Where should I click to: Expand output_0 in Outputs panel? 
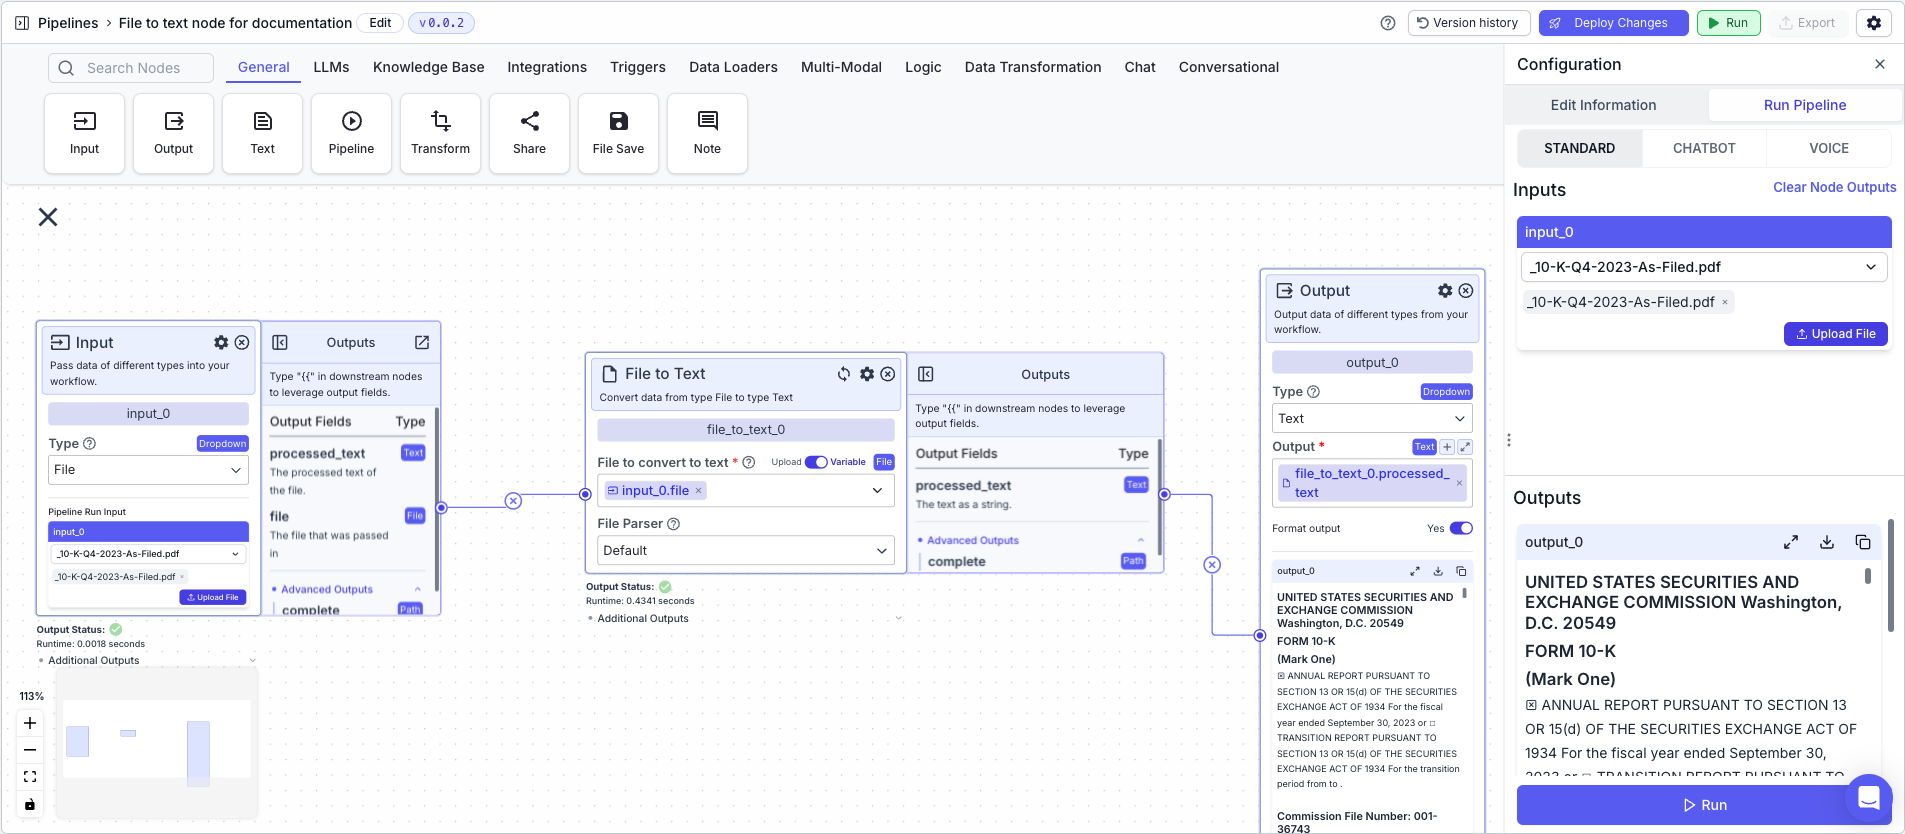tap(1791, 542)
